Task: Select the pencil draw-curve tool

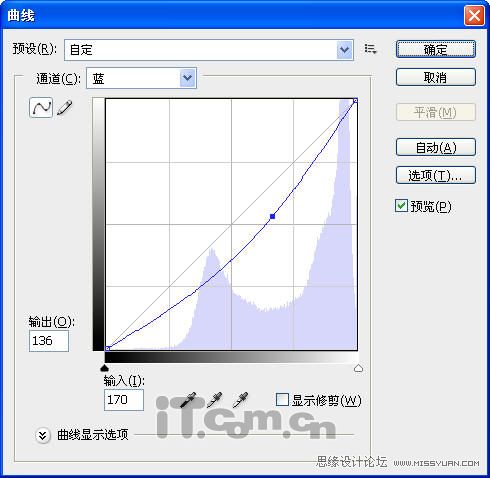Action: click(x=65, y=108)
